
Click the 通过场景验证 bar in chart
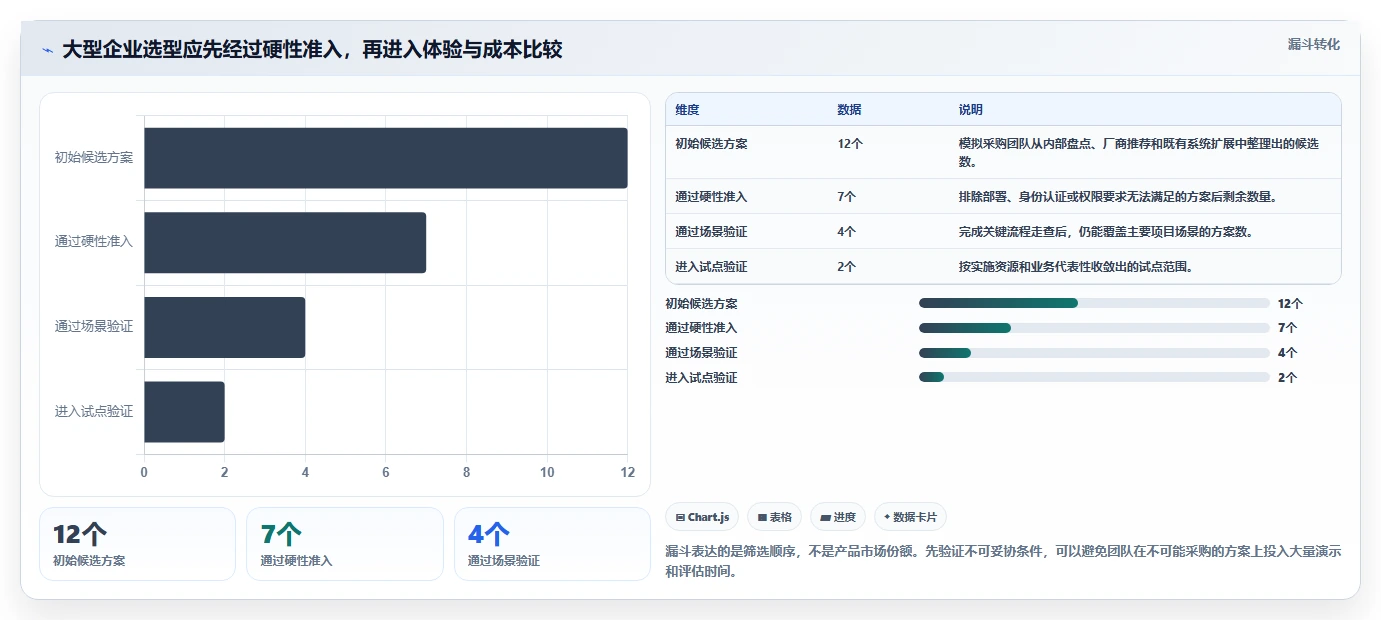pos(225,327)
